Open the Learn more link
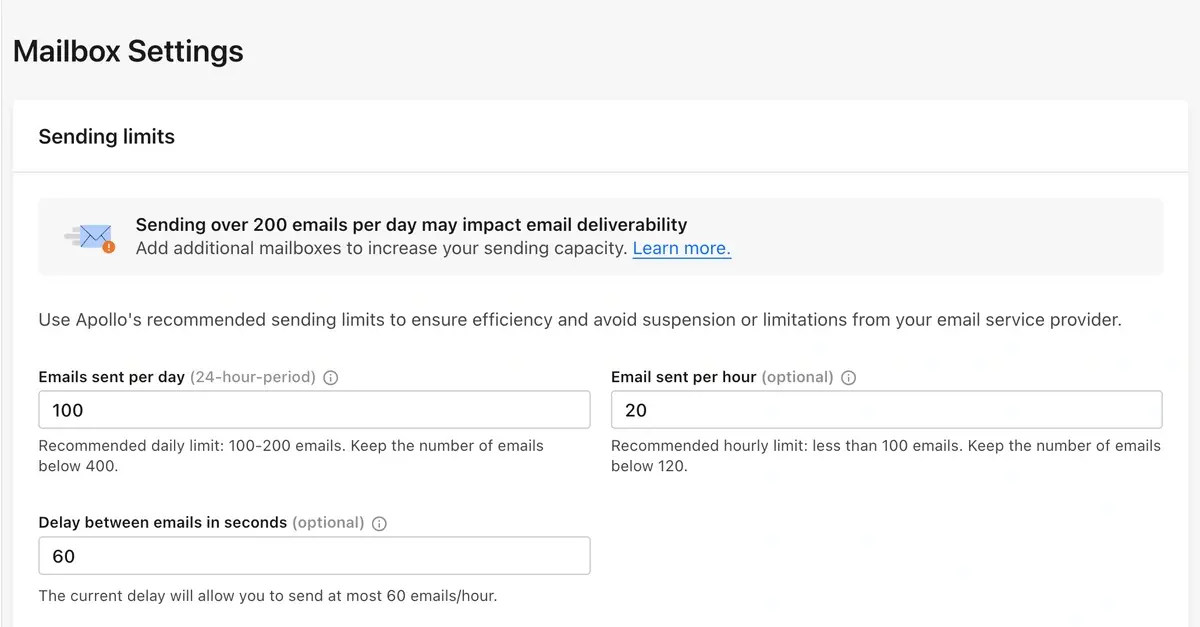Screen dimensions: 1200x627 [x=682, y=248]
